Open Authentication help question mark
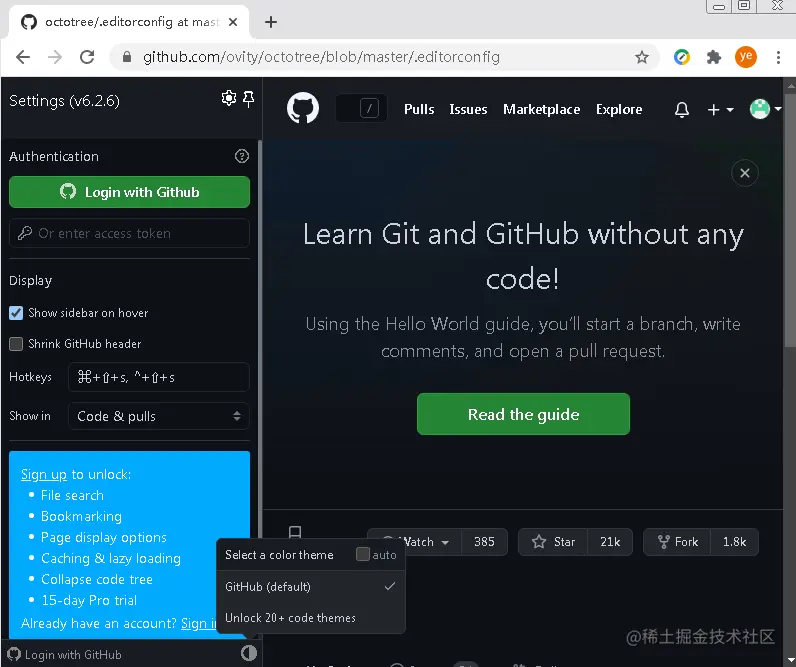This screenshot has width=796, height=667. [242, 156]
